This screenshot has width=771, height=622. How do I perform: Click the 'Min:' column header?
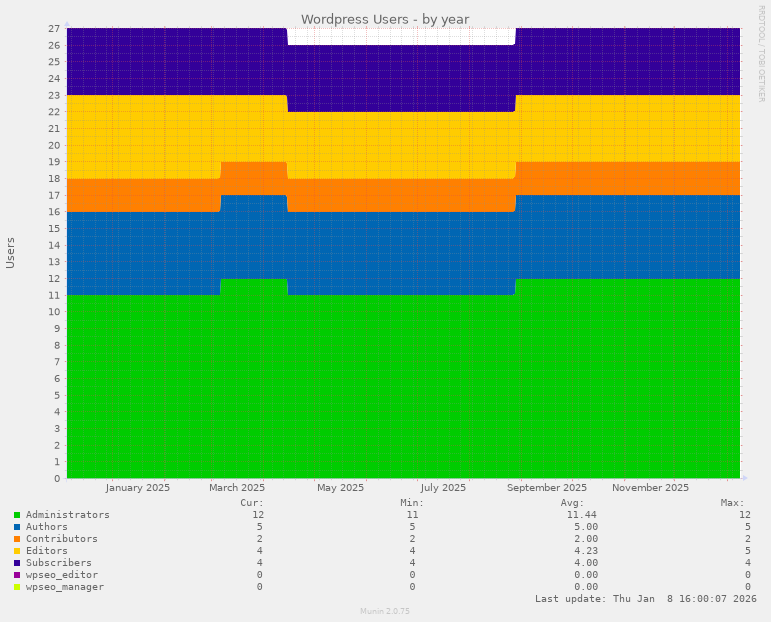click(412, 503)
